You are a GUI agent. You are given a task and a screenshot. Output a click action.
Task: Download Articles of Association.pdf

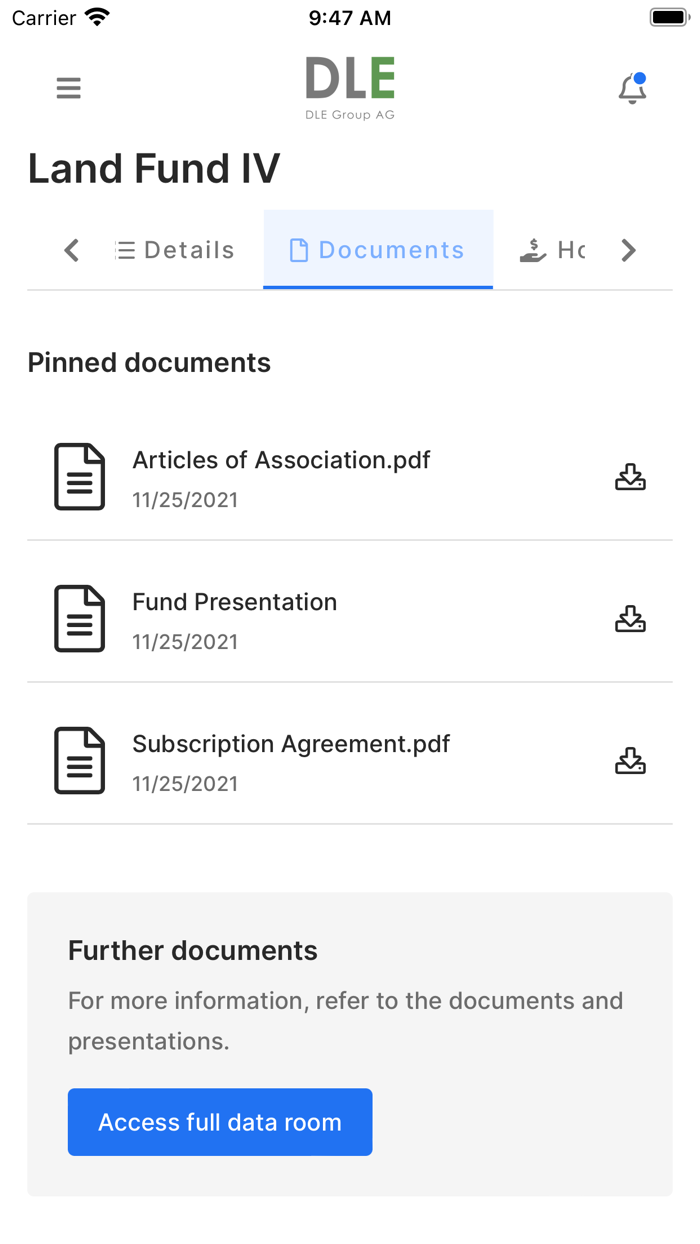(630, 477)
